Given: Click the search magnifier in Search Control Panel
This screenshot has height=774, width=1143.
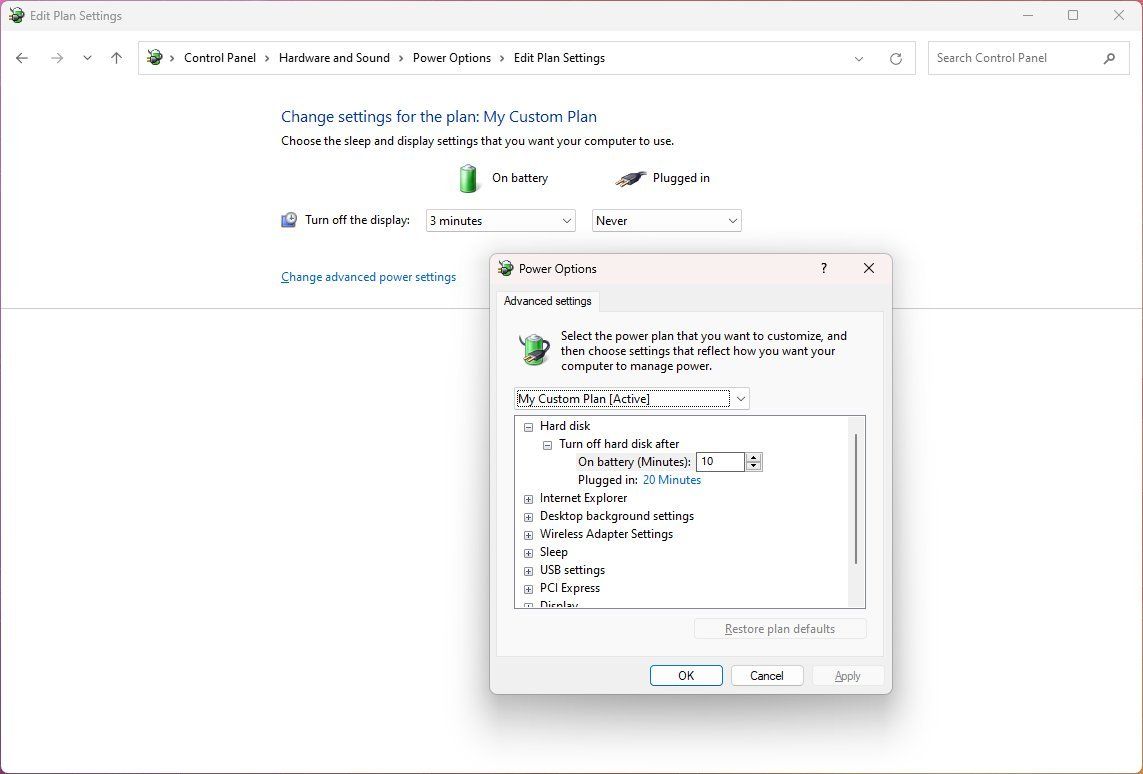Looking at the screenshot, I should point(1109,58).
